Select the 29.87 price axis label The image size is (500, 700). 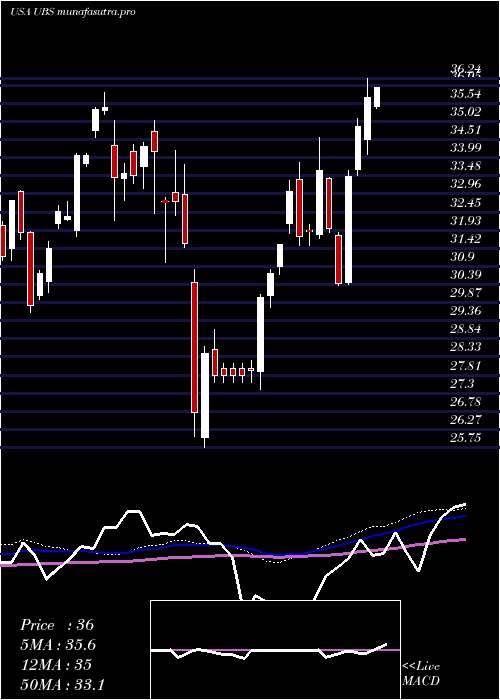point(465,293)
